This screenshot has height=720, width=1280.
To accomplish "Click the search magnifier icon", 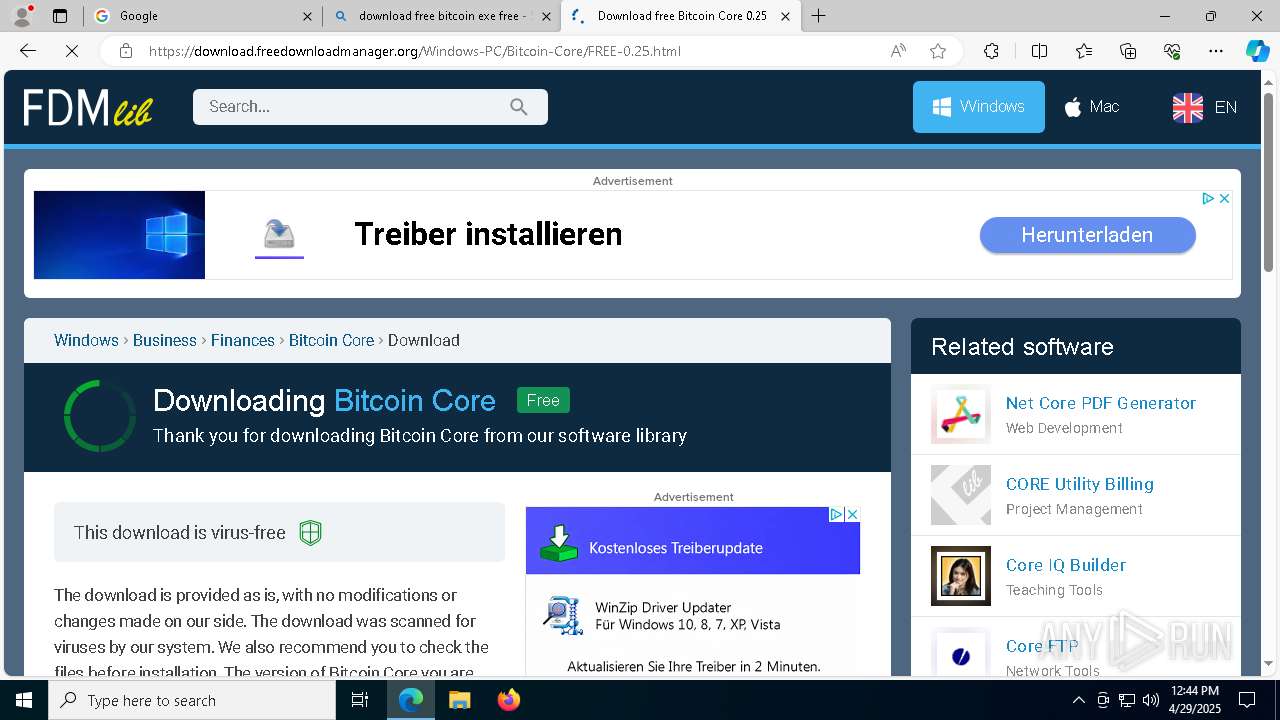I will pyautogui.click(x=518, y=107).
